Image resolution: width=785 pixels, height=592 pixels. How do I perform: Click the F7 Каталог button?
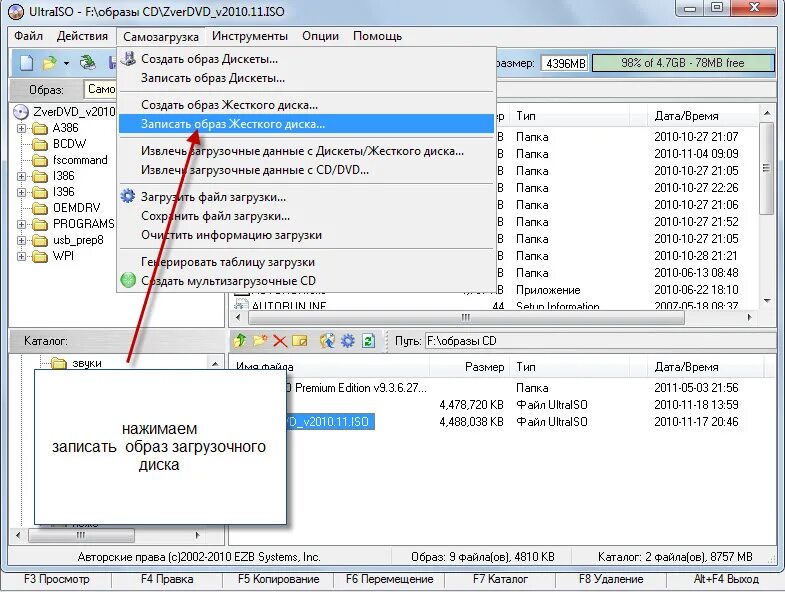[x=500, y=579]
